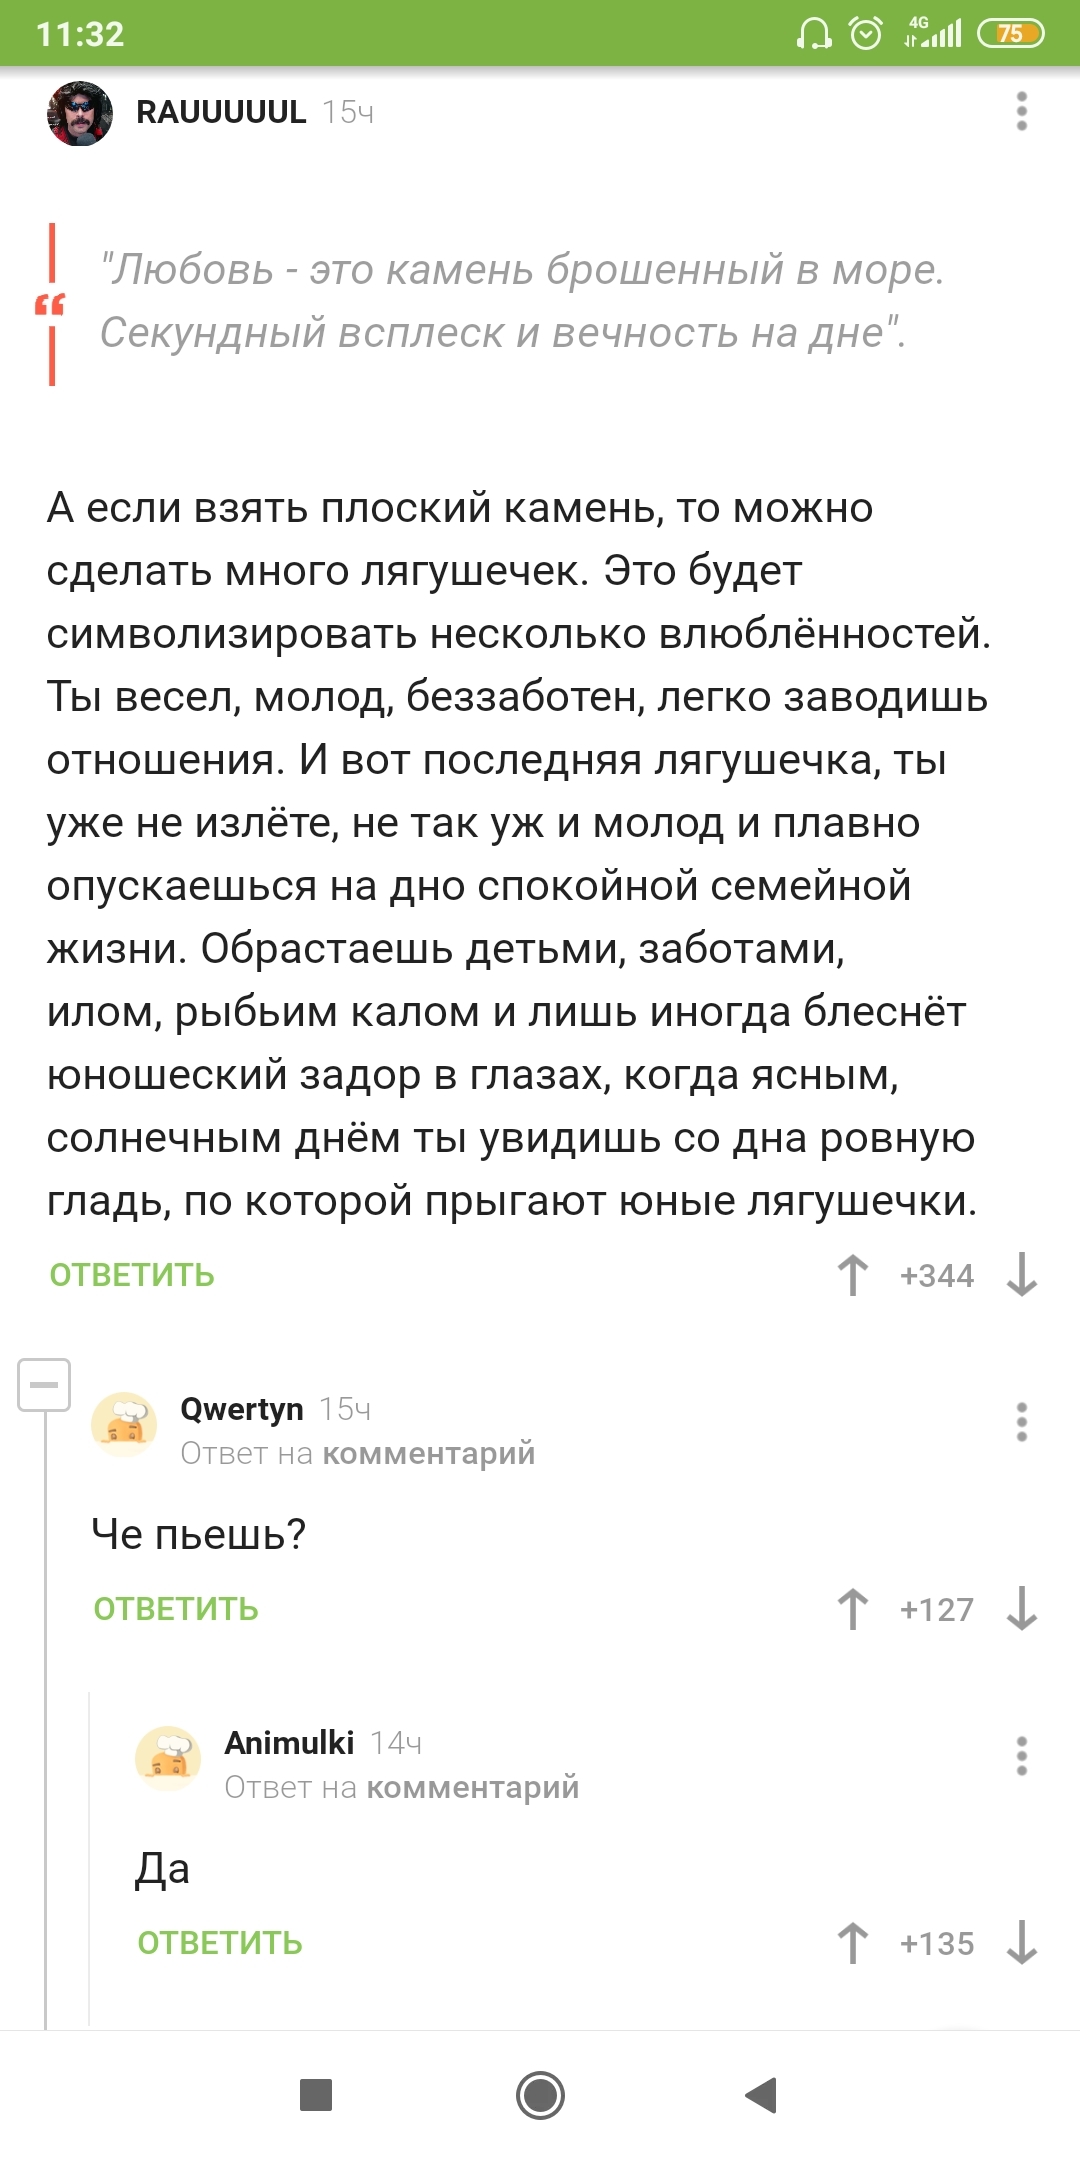The width and height of the screenshot is (1080, 2160).
Task: Open Qwertyn's avatar picture
Action: click(x=124, y=1425)
